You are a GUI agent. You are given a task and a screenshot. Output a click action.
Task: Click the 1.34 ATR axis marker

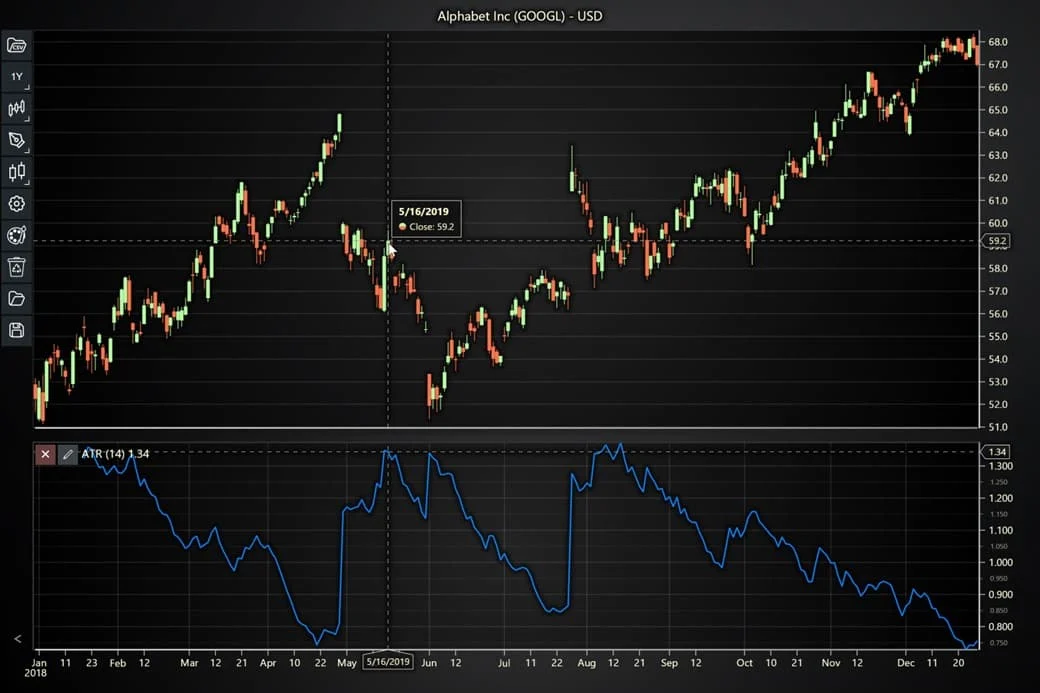tap(997, 452)
